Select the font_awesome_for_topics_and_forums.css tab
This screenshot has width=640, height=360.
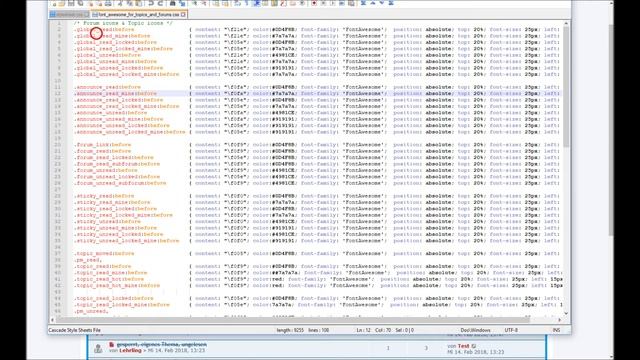coord(139,14)
